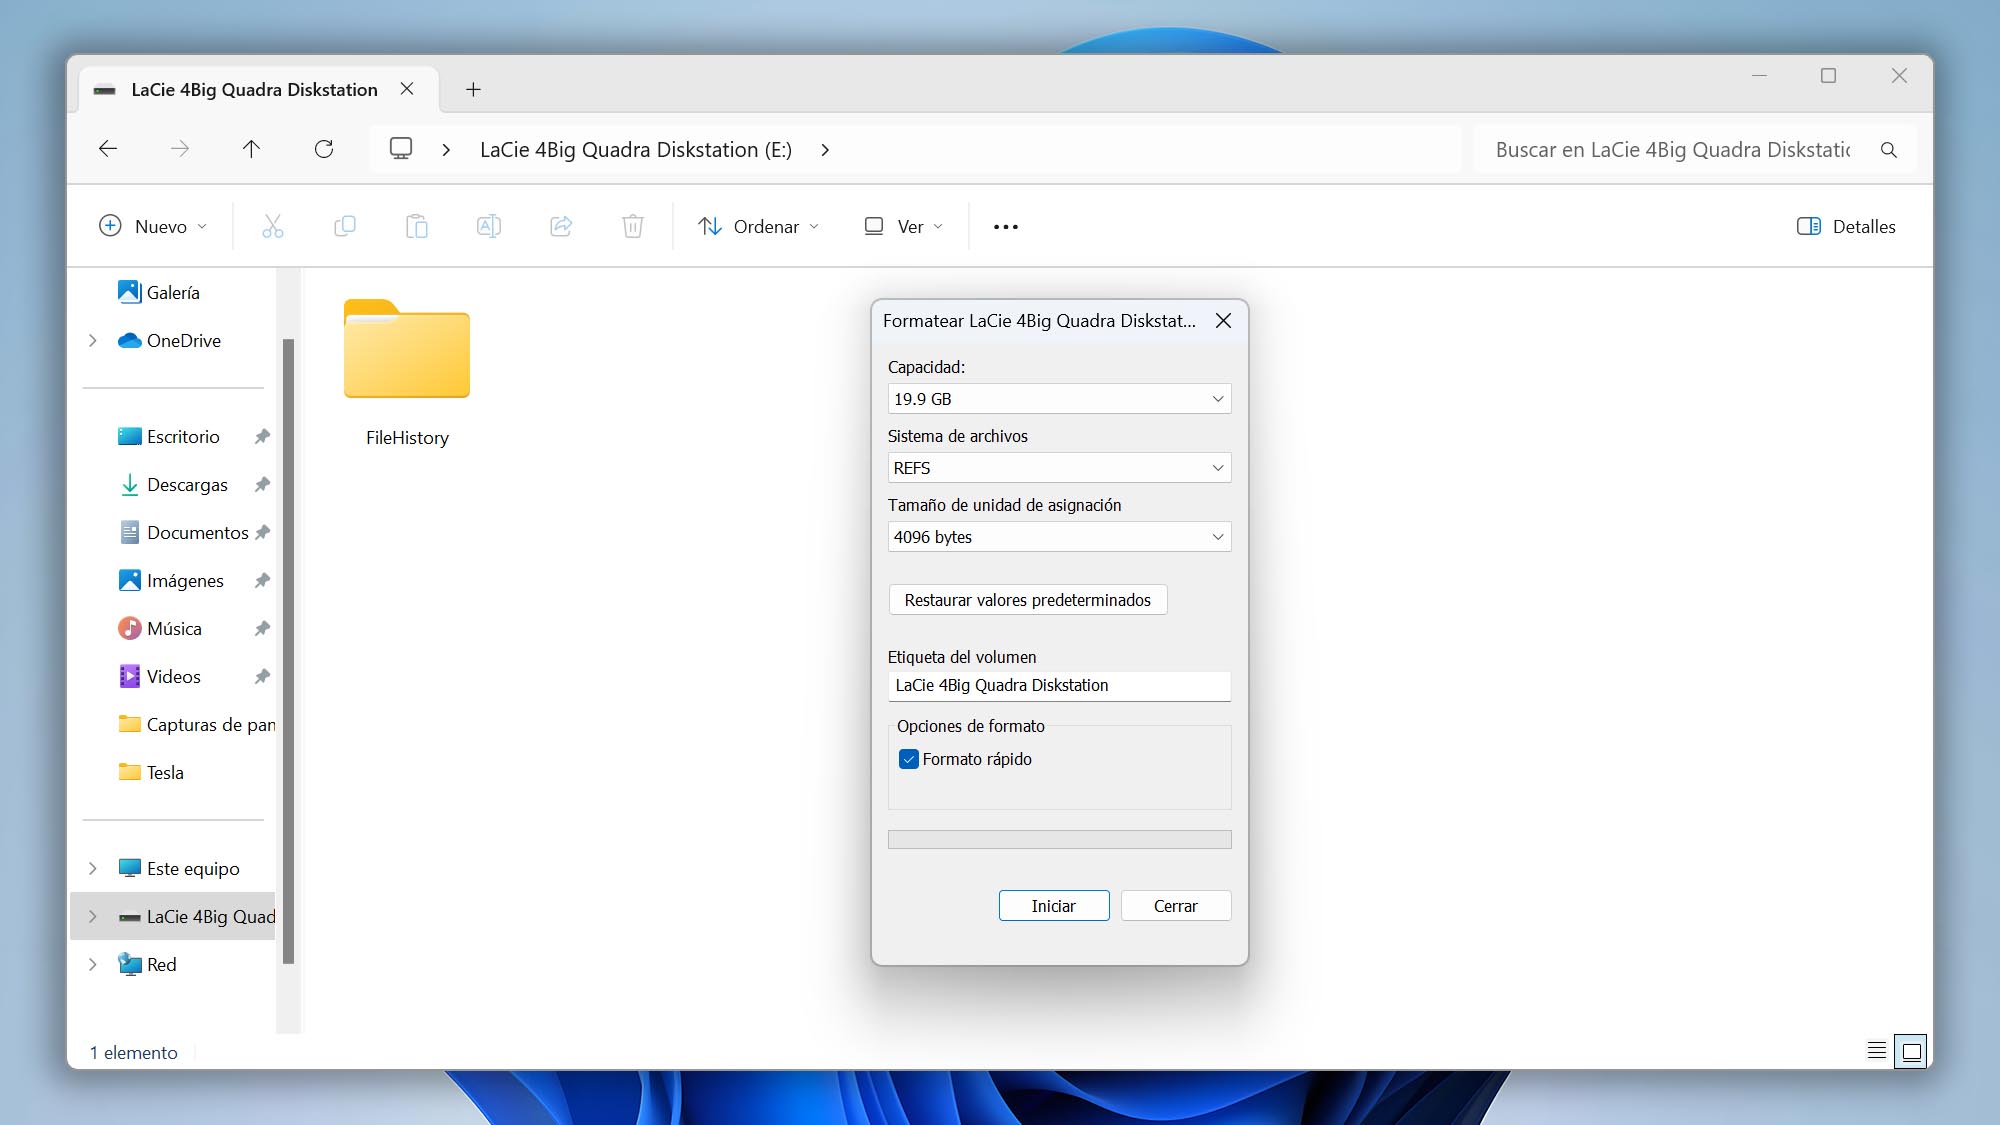Screen dimensions: 2000x1125
Task: Click chevron before LaCie in address bar
Action: pos(446,150)
